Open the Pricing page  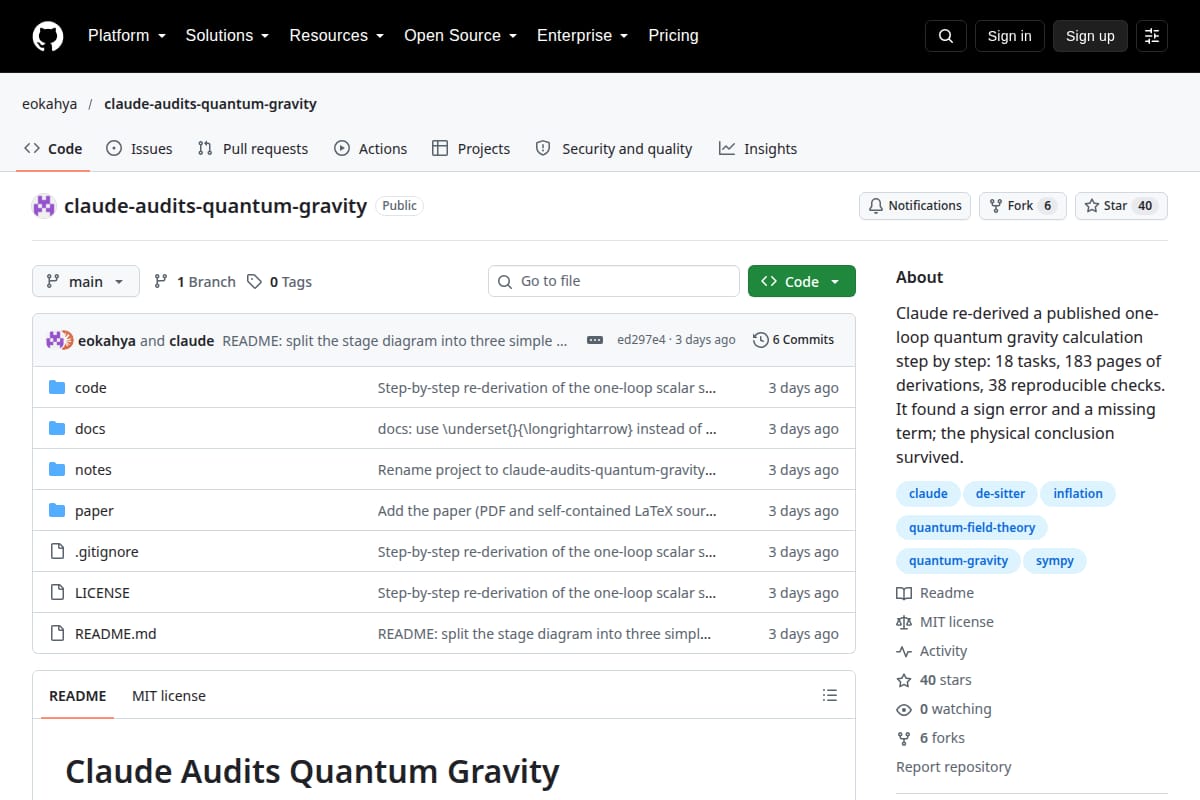pyautogui.click(x=673, y=36)
